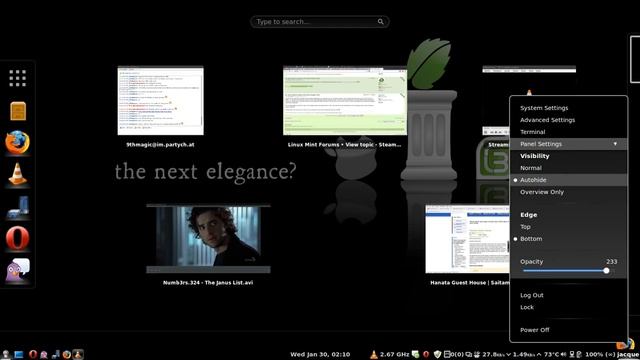
Task: Click the magnifier icon in search box
Action: tap(380, 22)
